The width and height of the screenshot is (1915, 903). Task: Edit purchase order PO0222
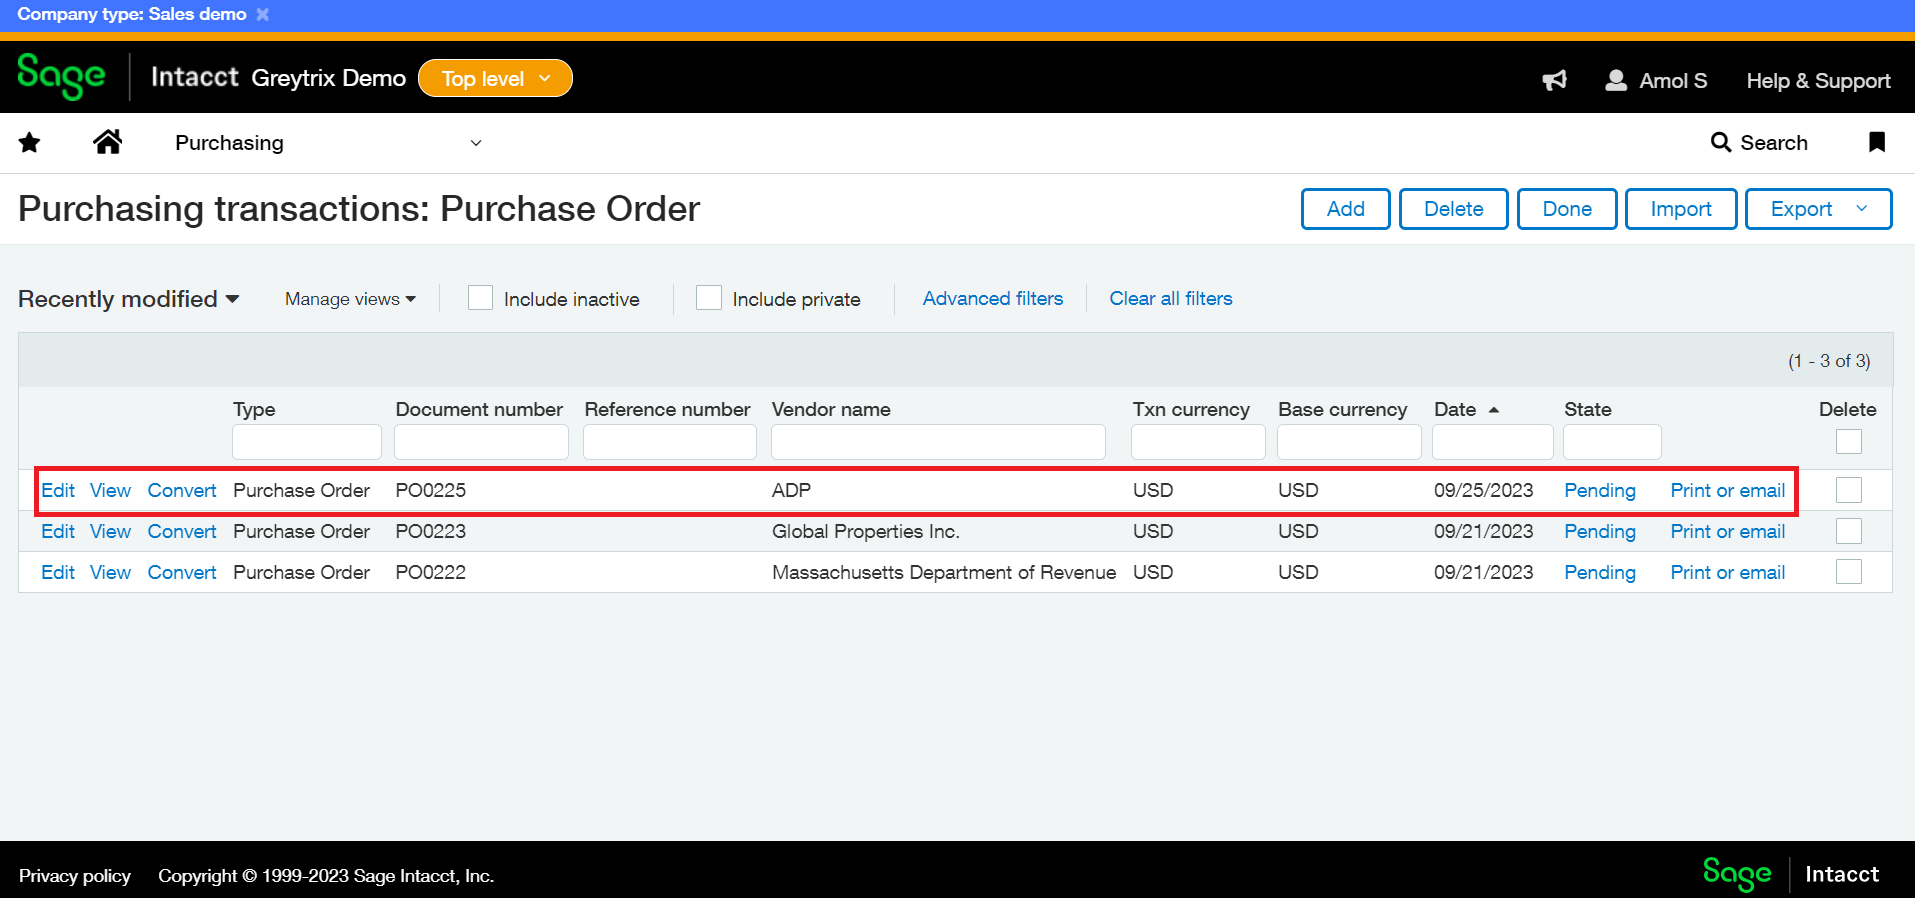click(x=58, y=572)
